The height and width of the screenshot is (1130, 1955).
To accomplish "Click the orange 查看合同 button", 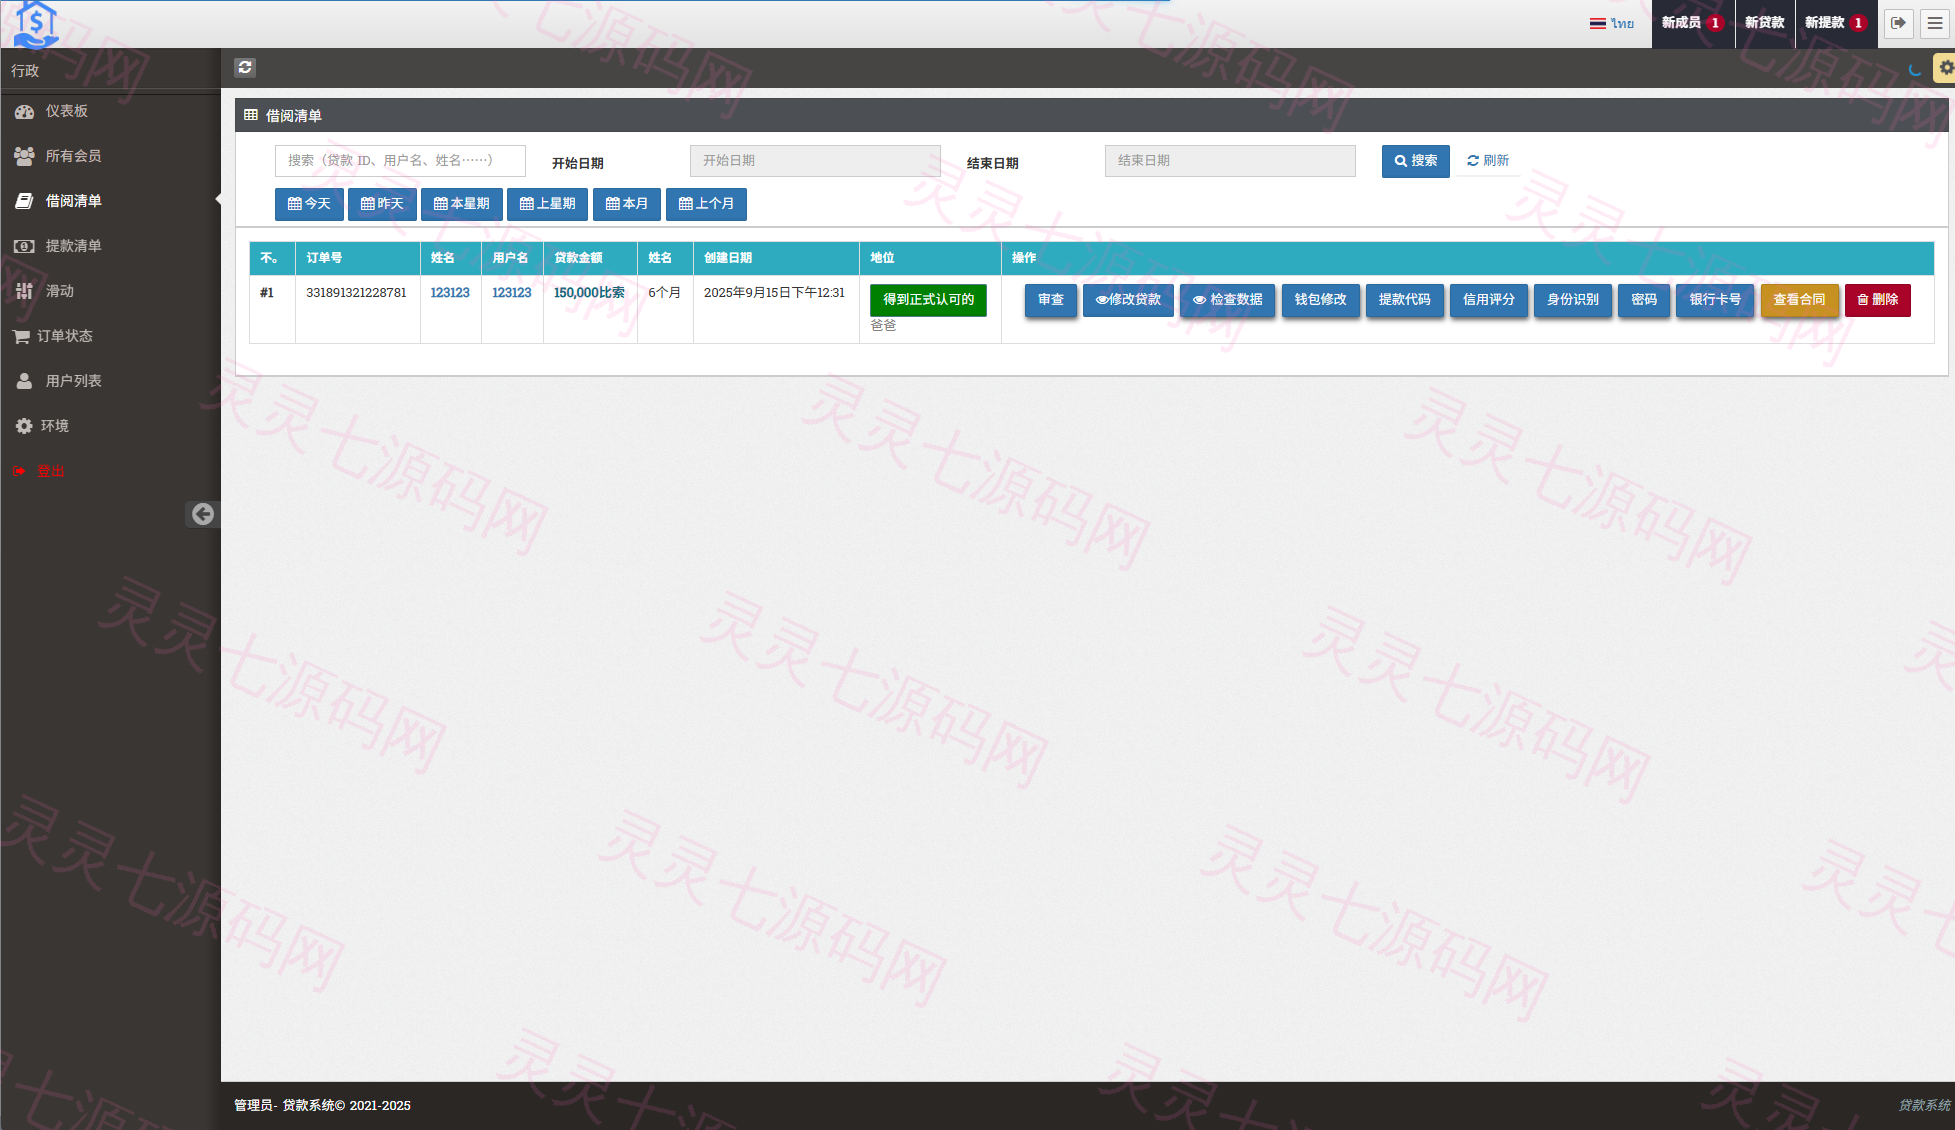I will pos(1799,300).
